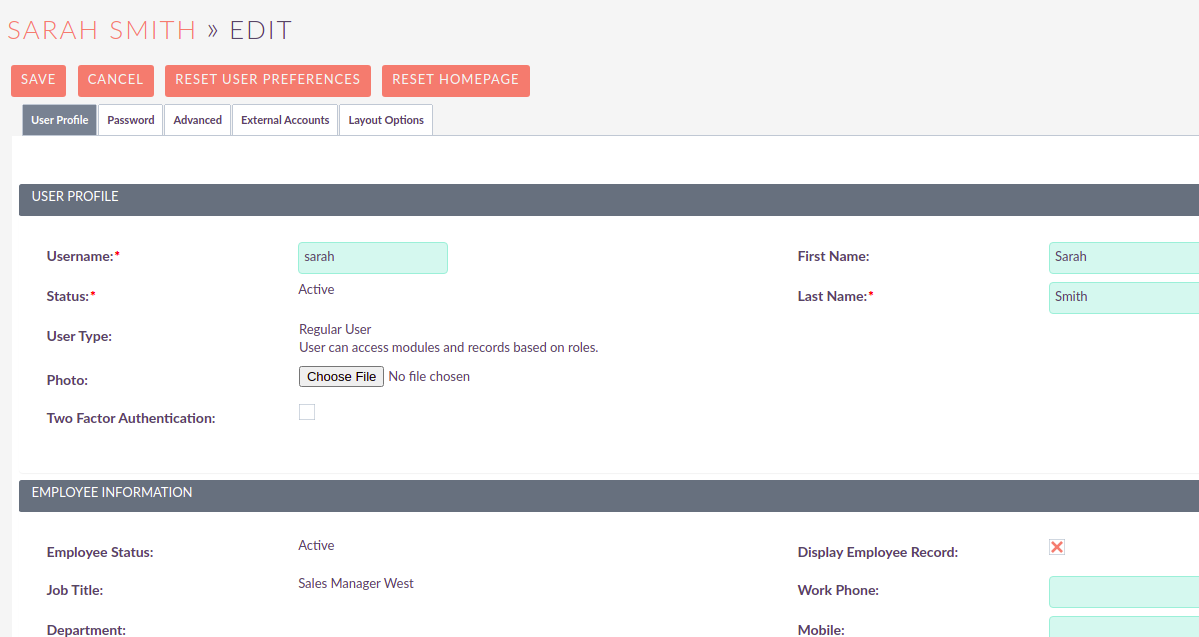The image size is (1199, 637).
Task: Open the Advanced tab
Action: tap(197, 119)
